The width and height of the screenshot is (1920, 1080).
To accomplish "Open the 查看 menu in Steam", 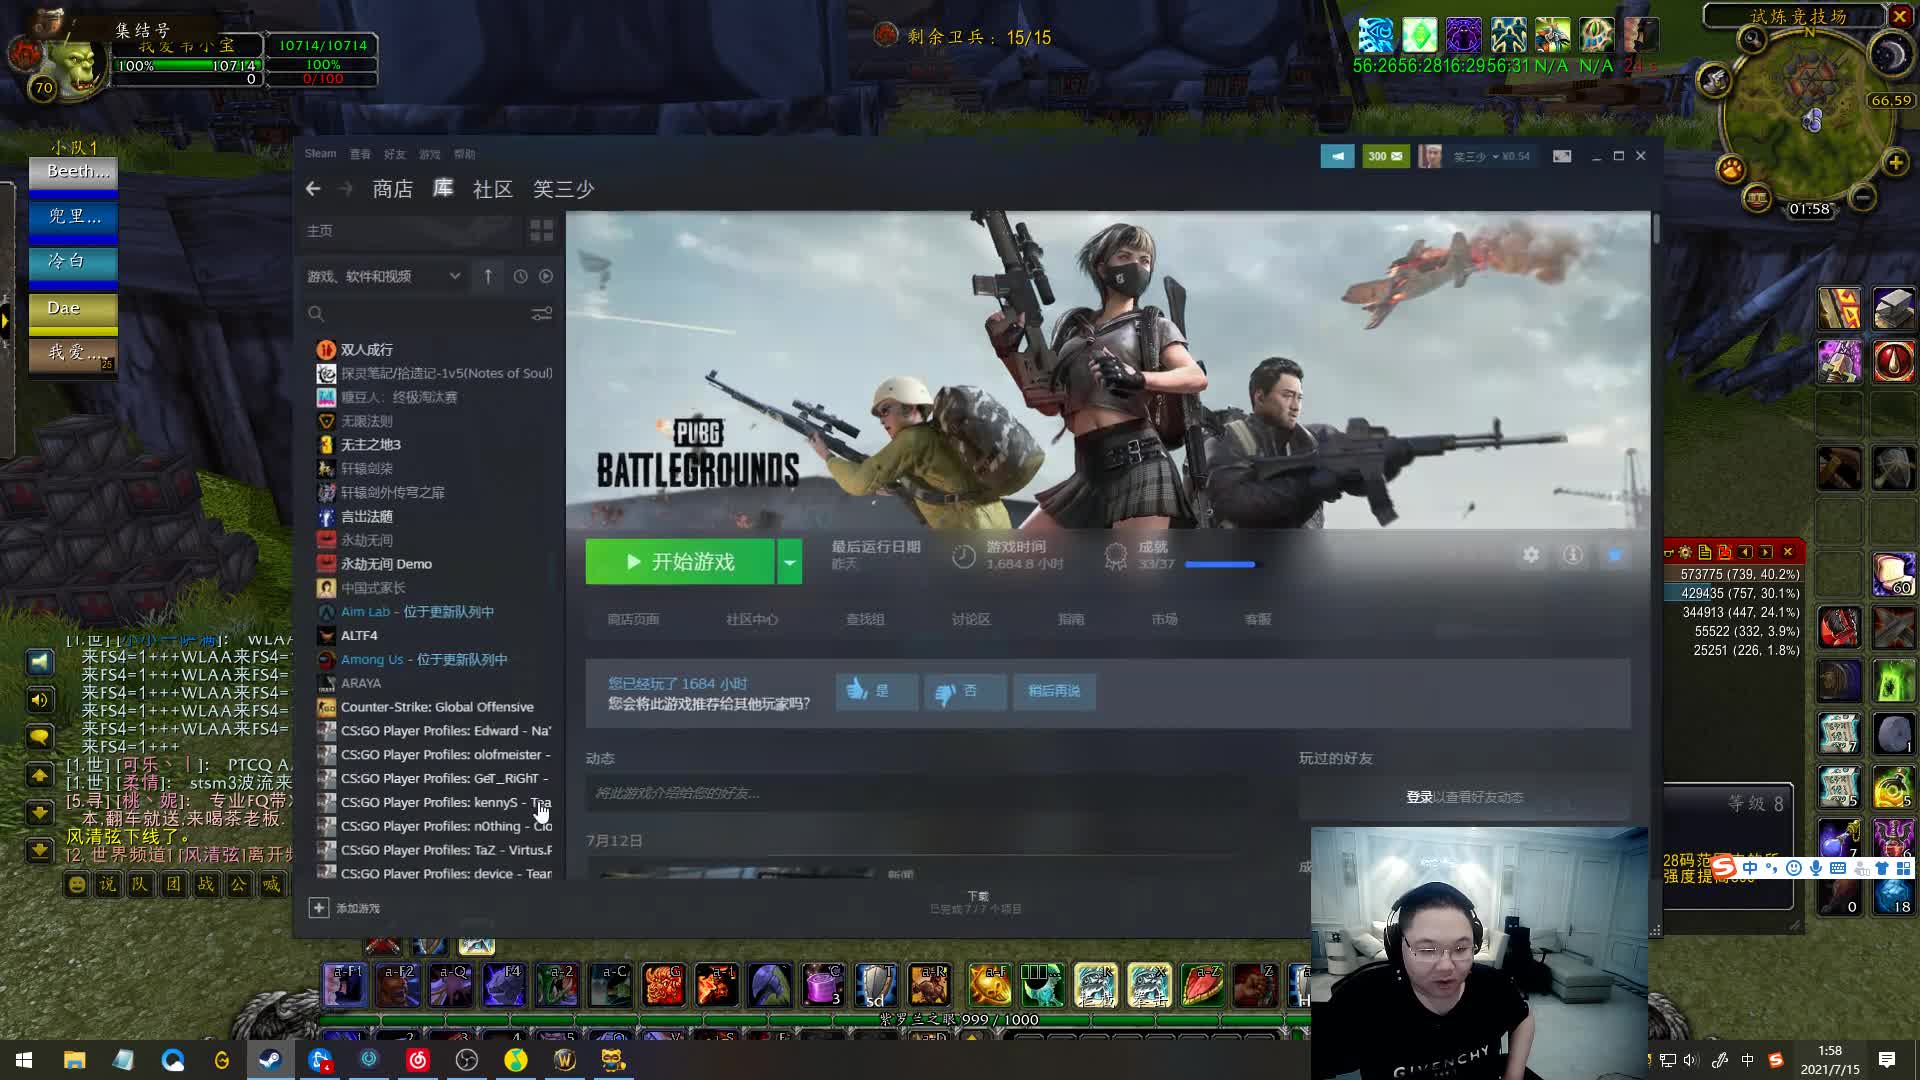I will click(x=360, y=154).
